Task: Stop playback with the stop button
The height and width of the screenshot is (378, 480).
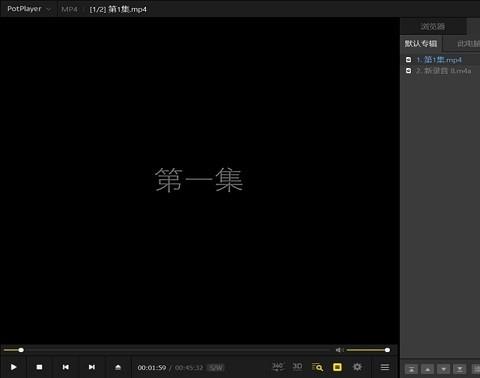Action: pyautogui.click(x=39, y=367)
